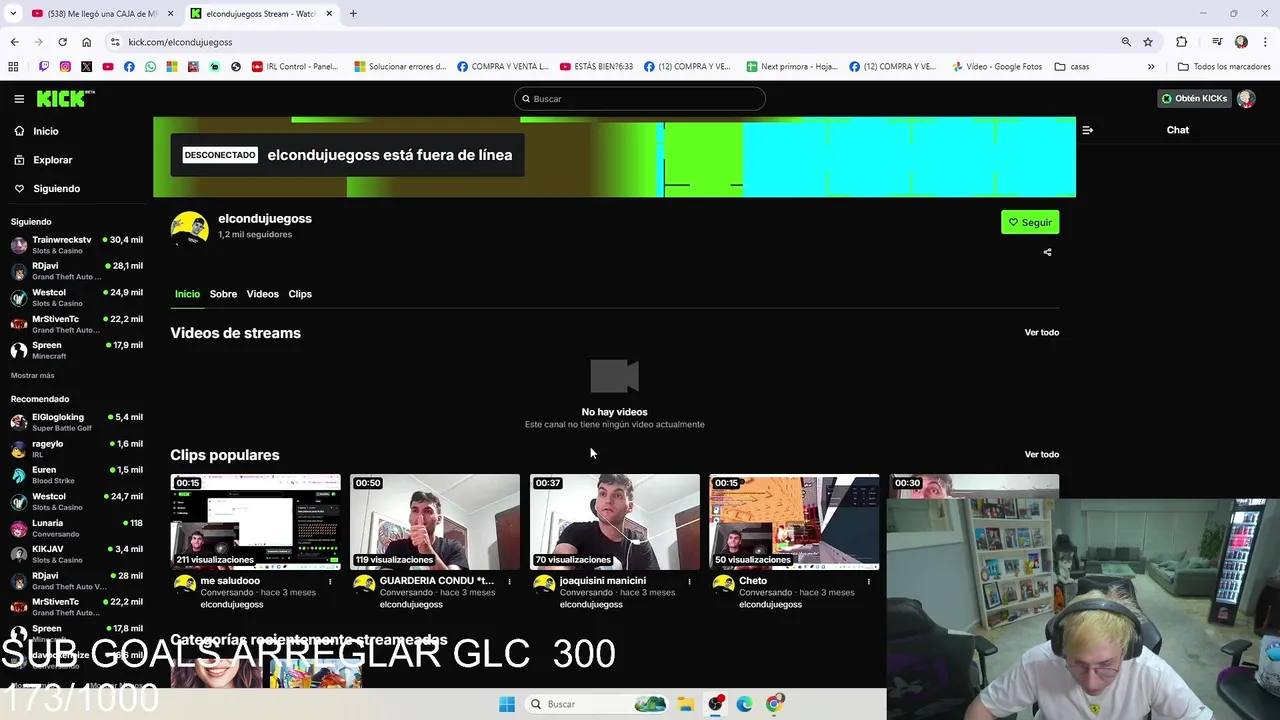Open the browser tab list dropdown
The height and width of the screenshot is (720, 1280).
tap(13, 13)
